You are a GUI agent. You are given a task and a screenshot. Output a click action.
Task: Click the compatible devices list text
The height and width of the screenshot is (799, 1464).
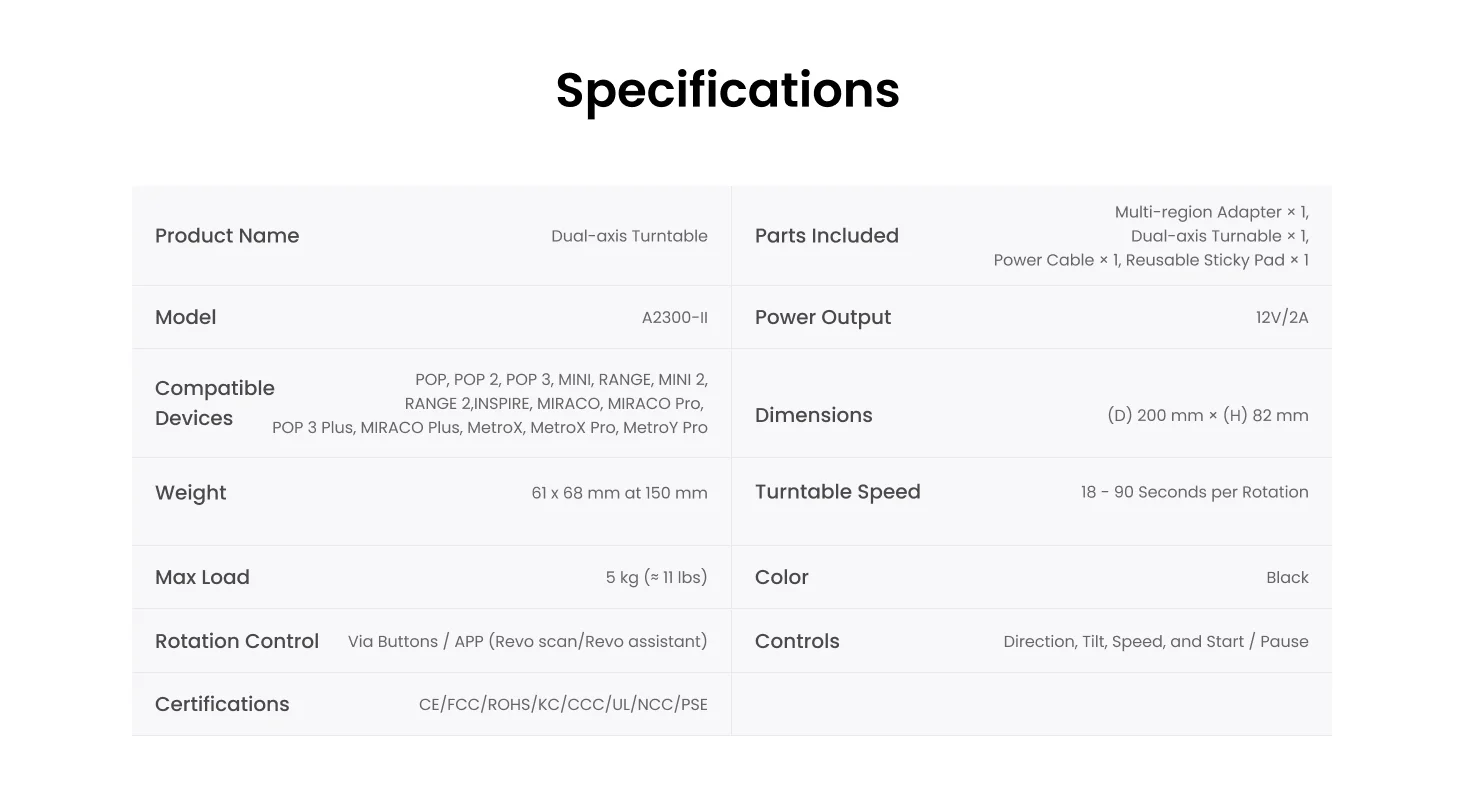(490, 404)
